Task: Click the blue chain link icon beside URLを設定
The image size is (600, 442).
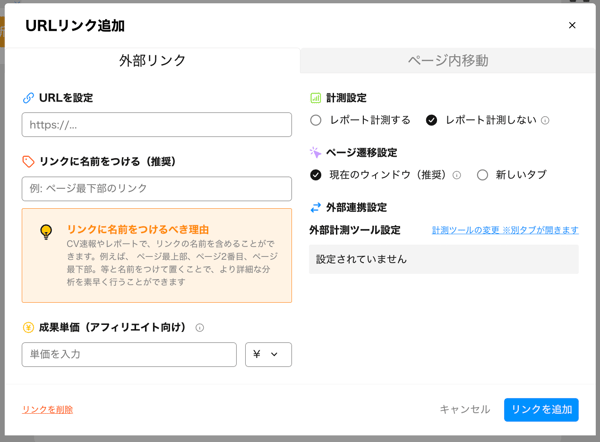Action: click(28, 98)
